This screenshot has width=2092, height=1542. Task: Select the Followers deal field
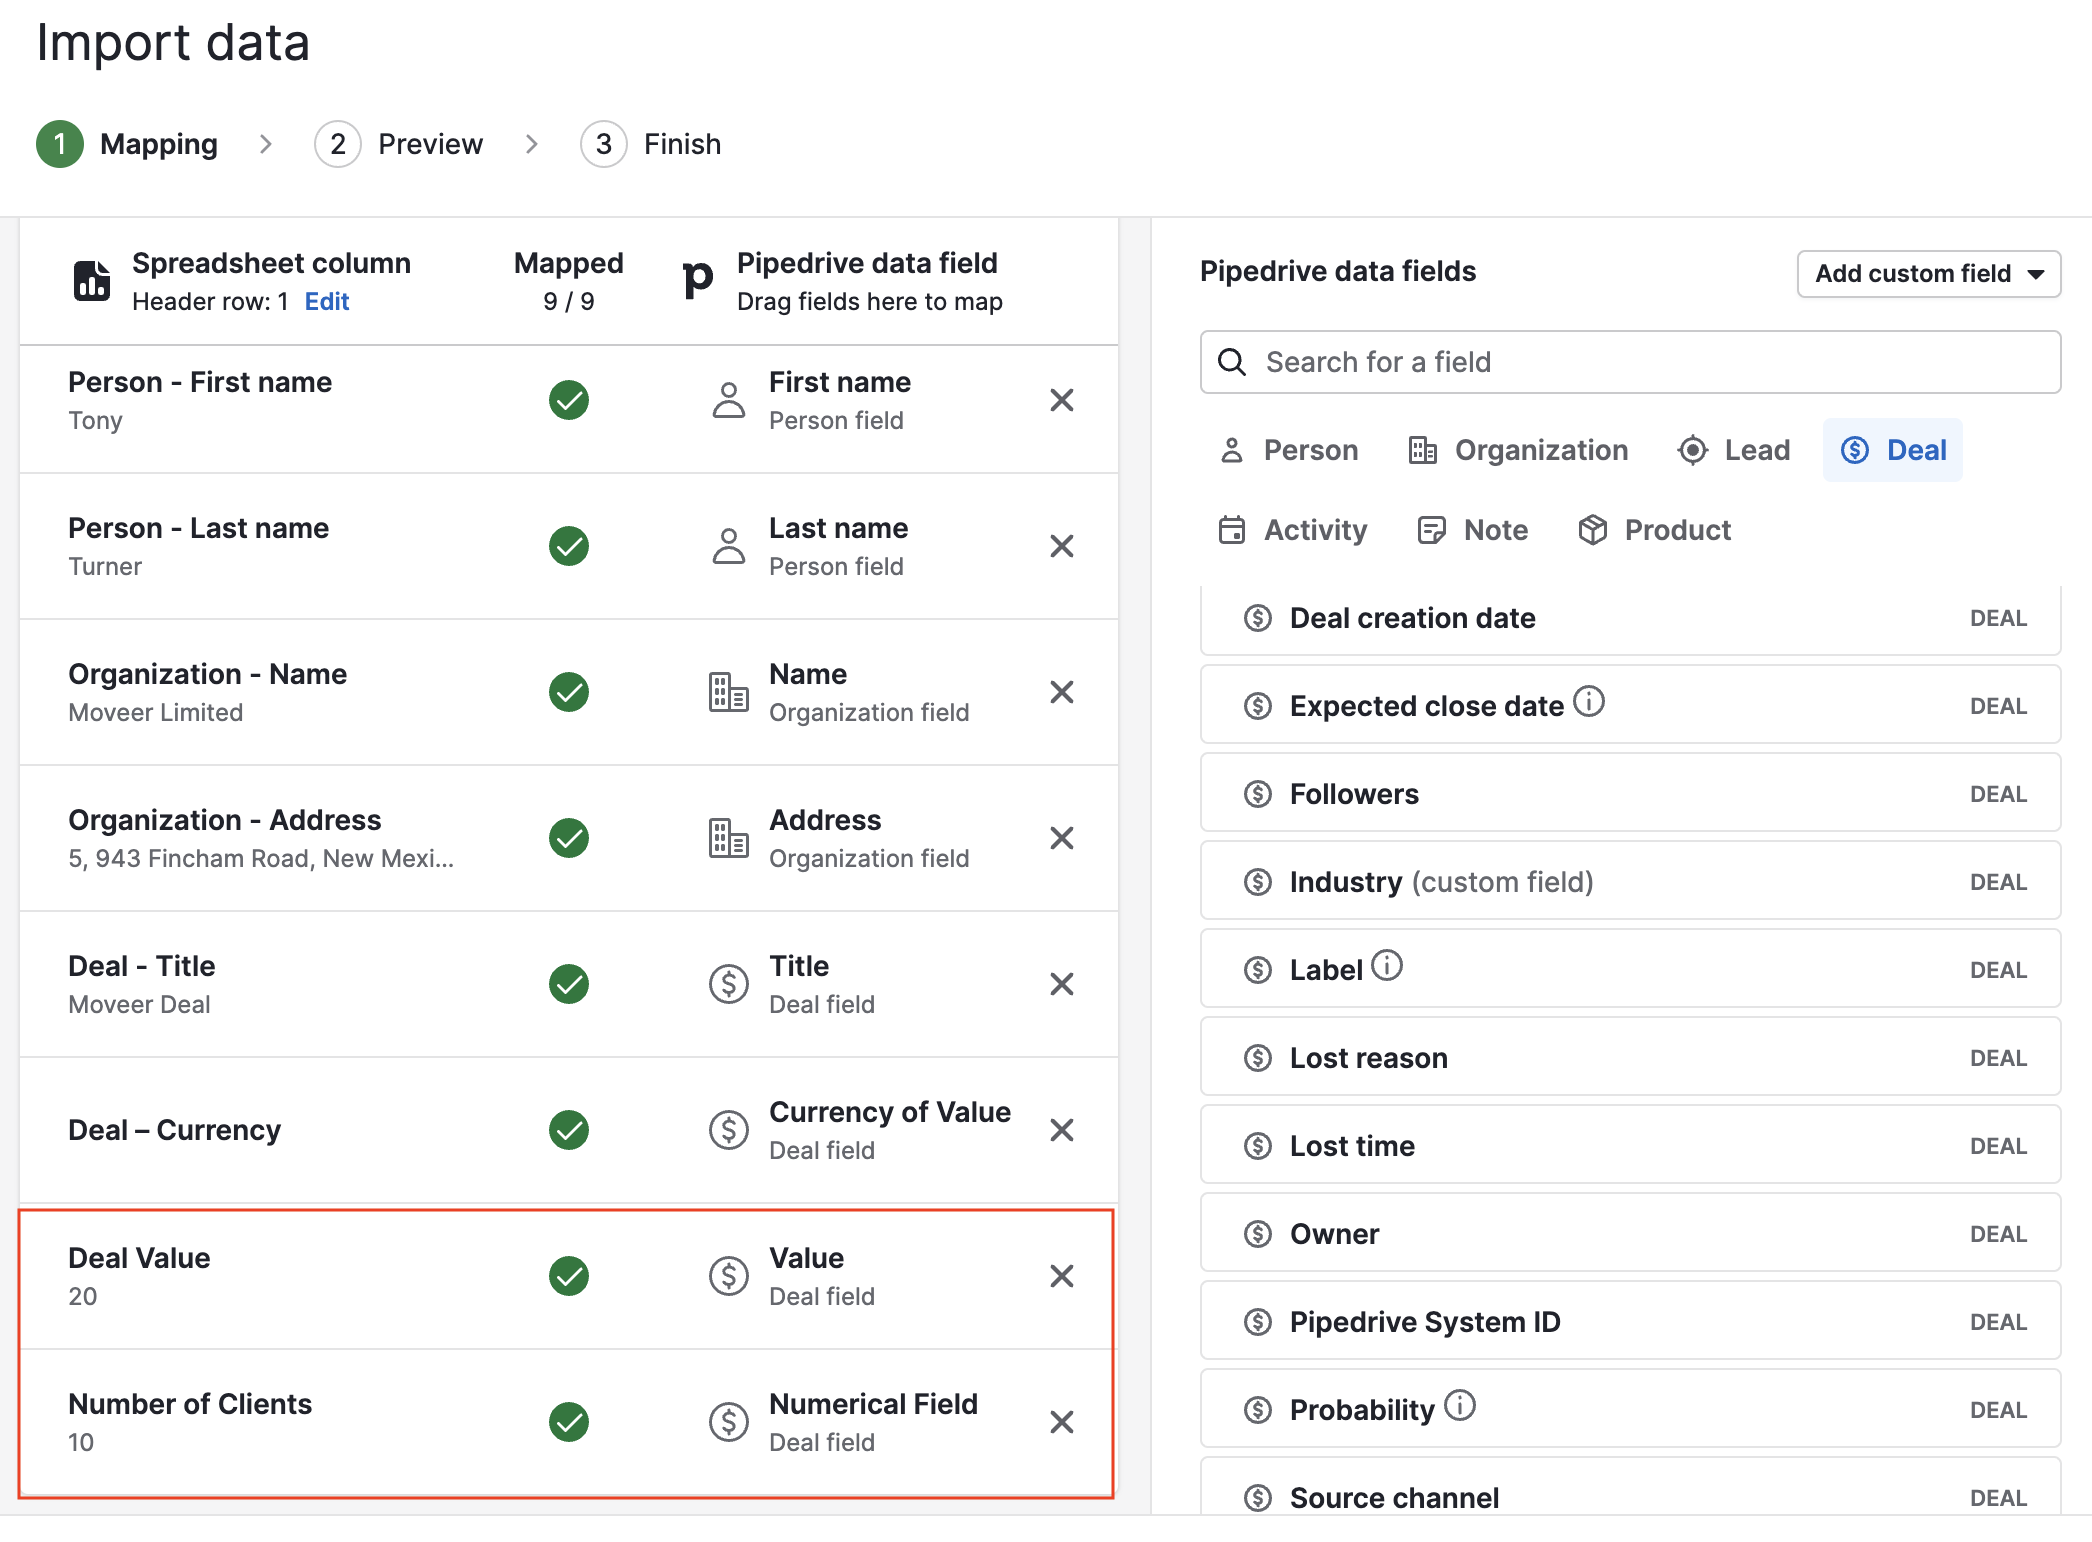tap(1630, 794)
